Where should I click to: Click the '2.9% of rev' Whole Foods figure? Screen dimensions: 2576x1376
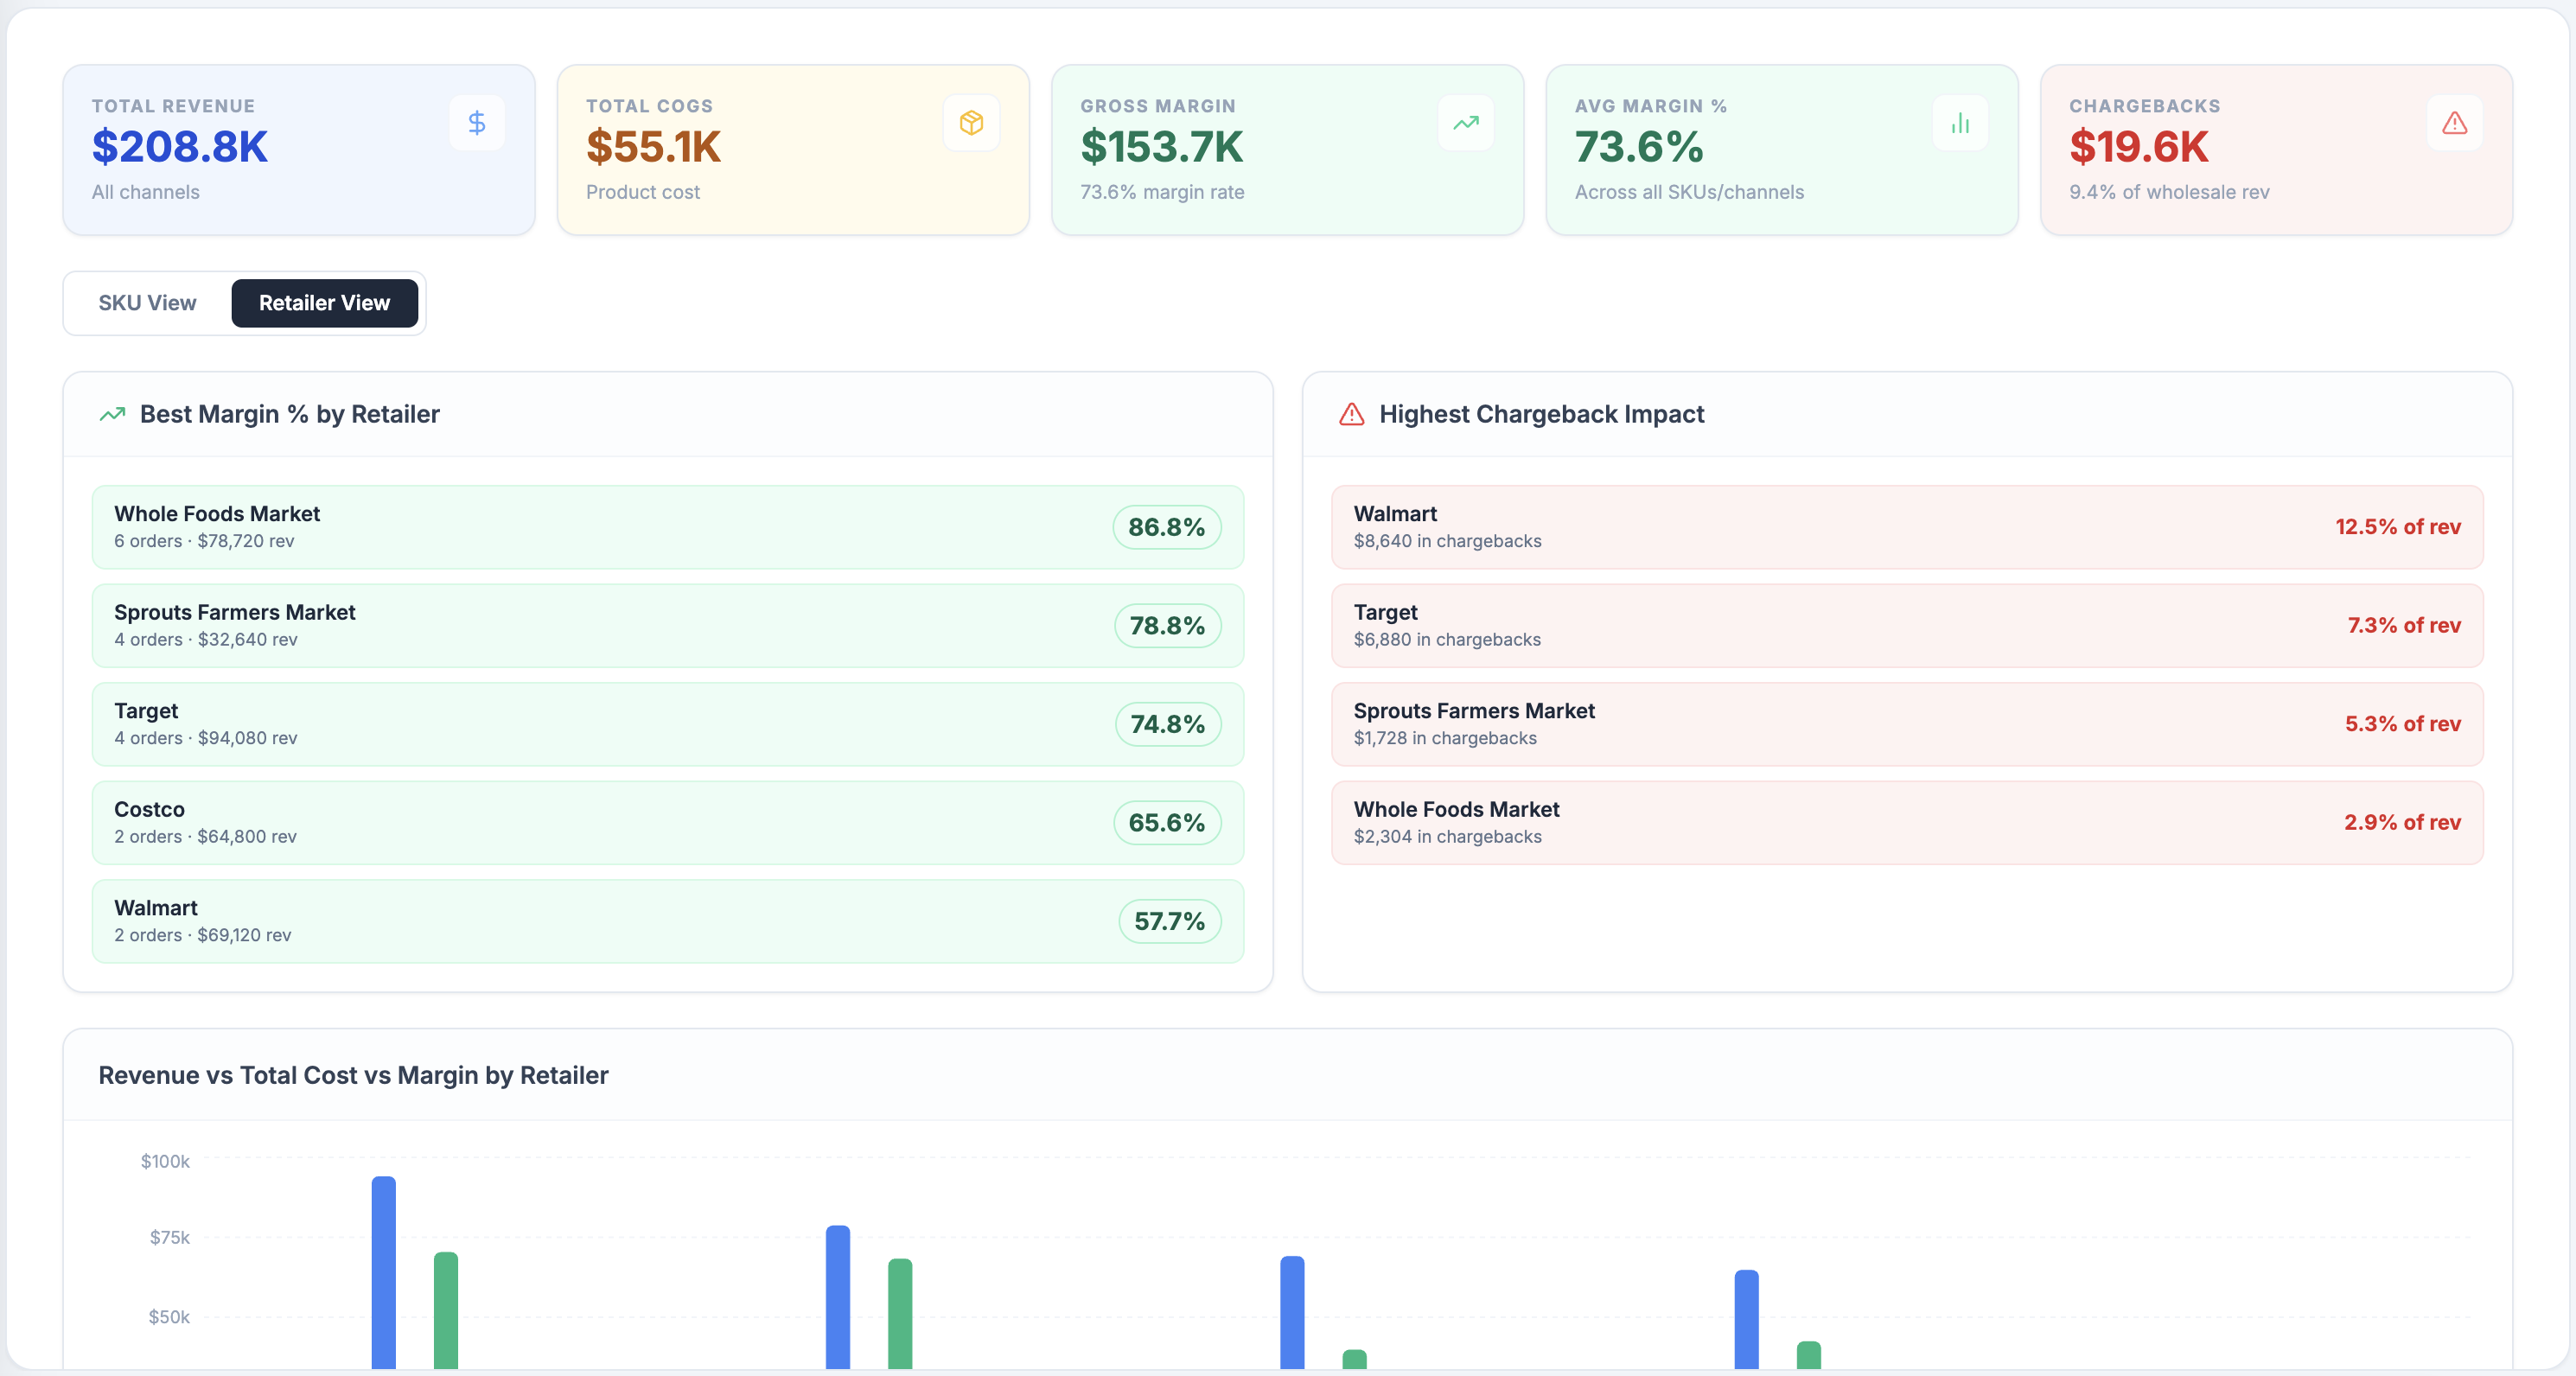click(x=2402, y=823)
